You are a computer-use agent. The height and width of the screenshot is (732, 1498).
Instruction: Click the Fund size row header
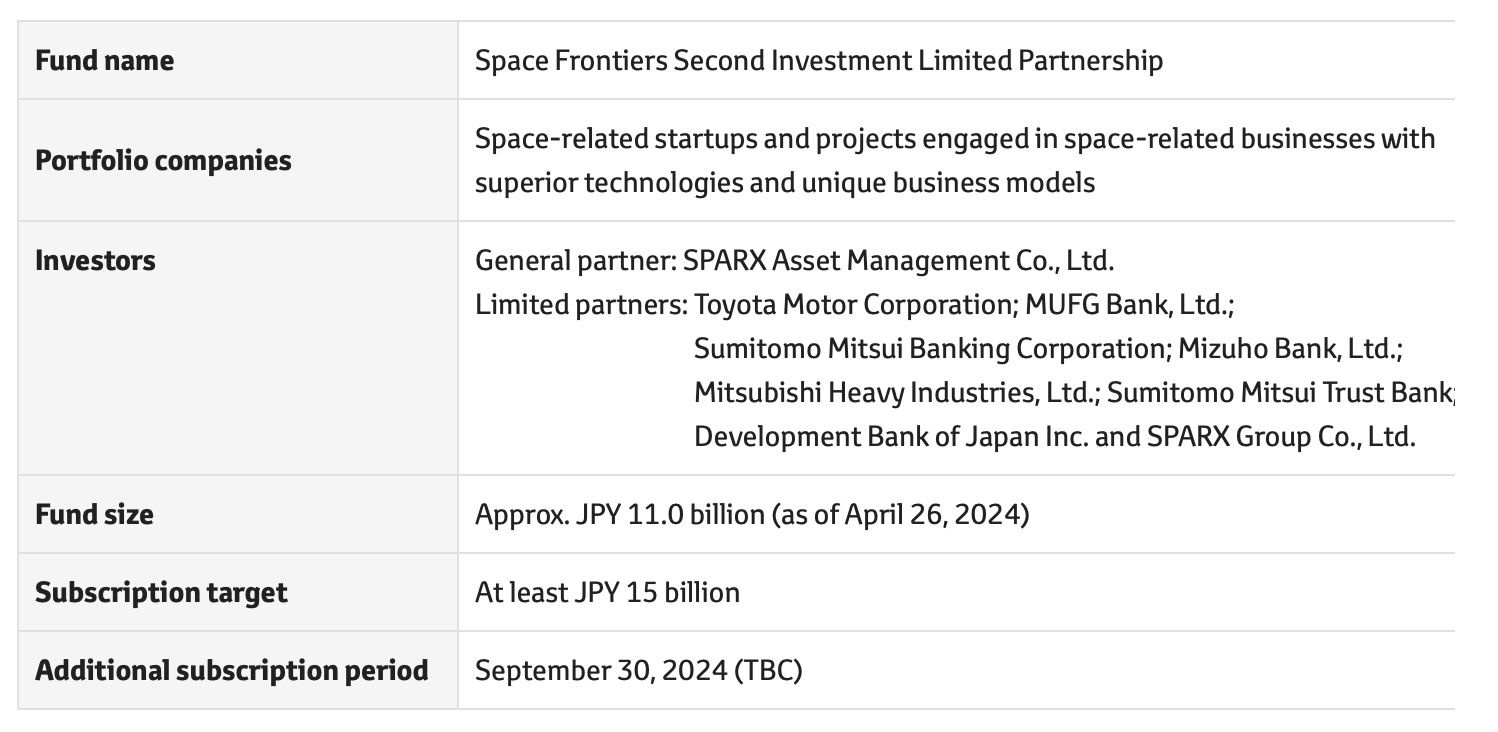(x=94, y=515)
